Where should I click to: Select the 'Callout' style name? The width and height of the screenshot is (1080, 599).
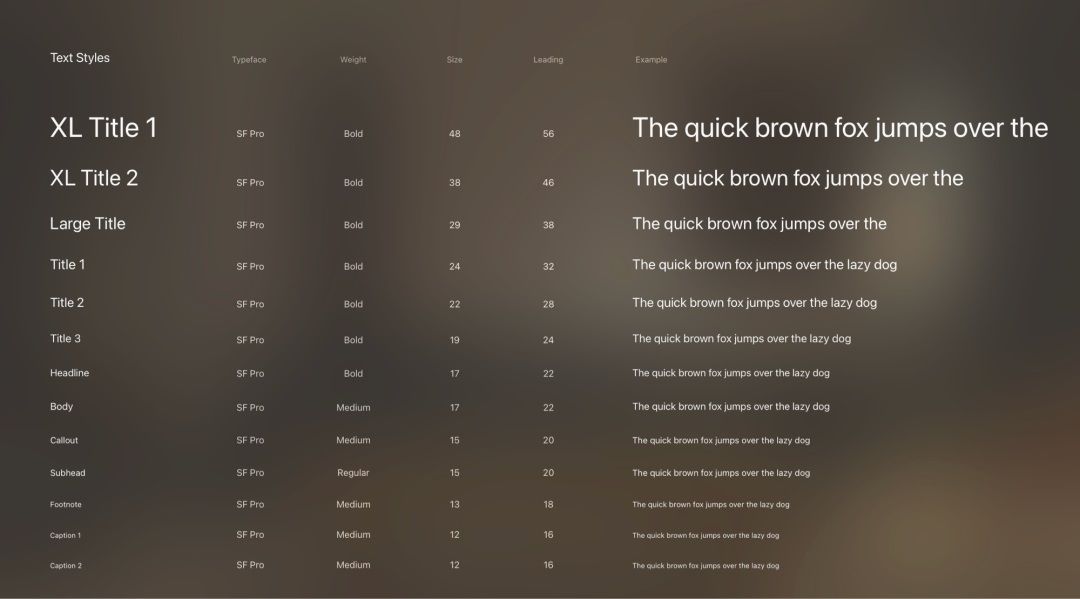point(64,440)
